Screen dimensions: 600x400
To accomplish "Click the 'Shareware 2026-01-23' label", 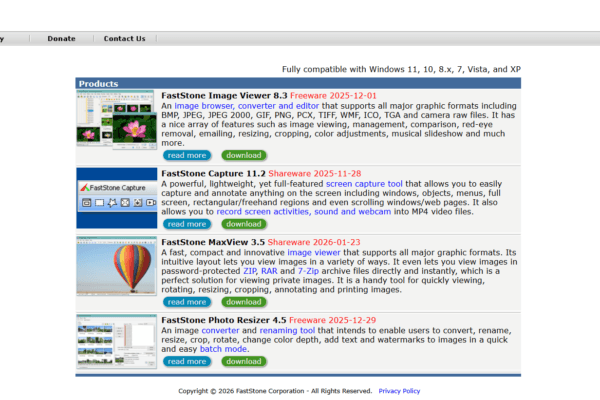I will (314, 242).
